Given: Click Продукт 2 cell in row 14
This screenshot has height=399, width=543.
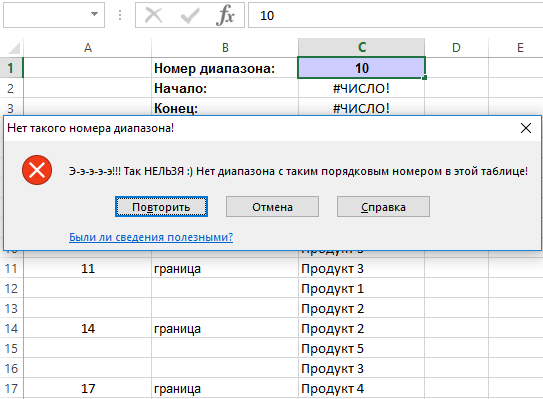Looking at the screenshot, I should pos(362,328).
